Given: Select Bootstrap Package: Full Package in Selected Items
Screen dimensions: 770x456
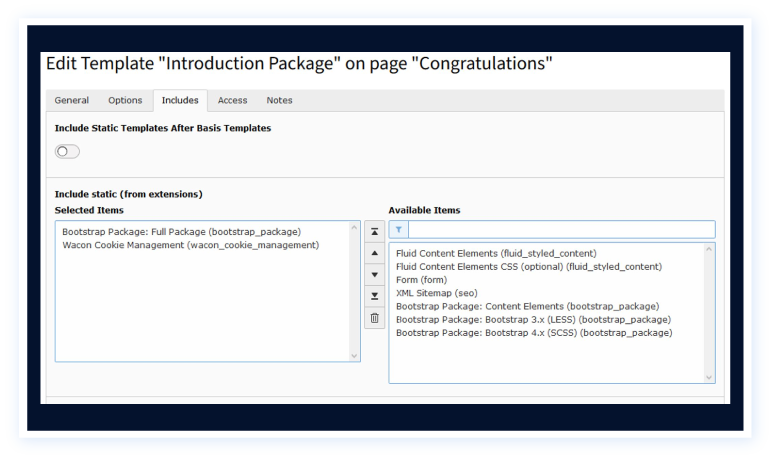Looking at the screenshot, I should click(x=181, y=232).
